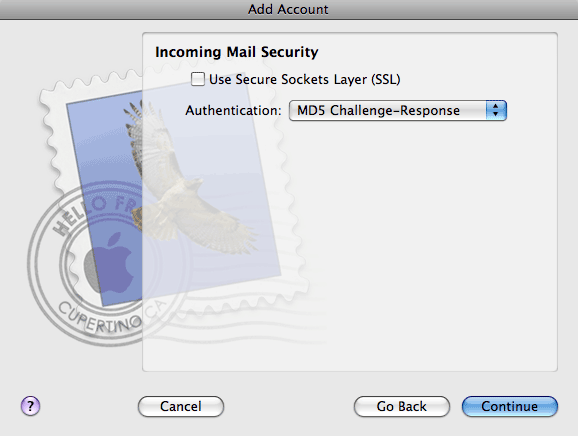Enable the Use Secure Sockets Layer checkbox
This screenshot has width=578, height=436.
(198, 79)
